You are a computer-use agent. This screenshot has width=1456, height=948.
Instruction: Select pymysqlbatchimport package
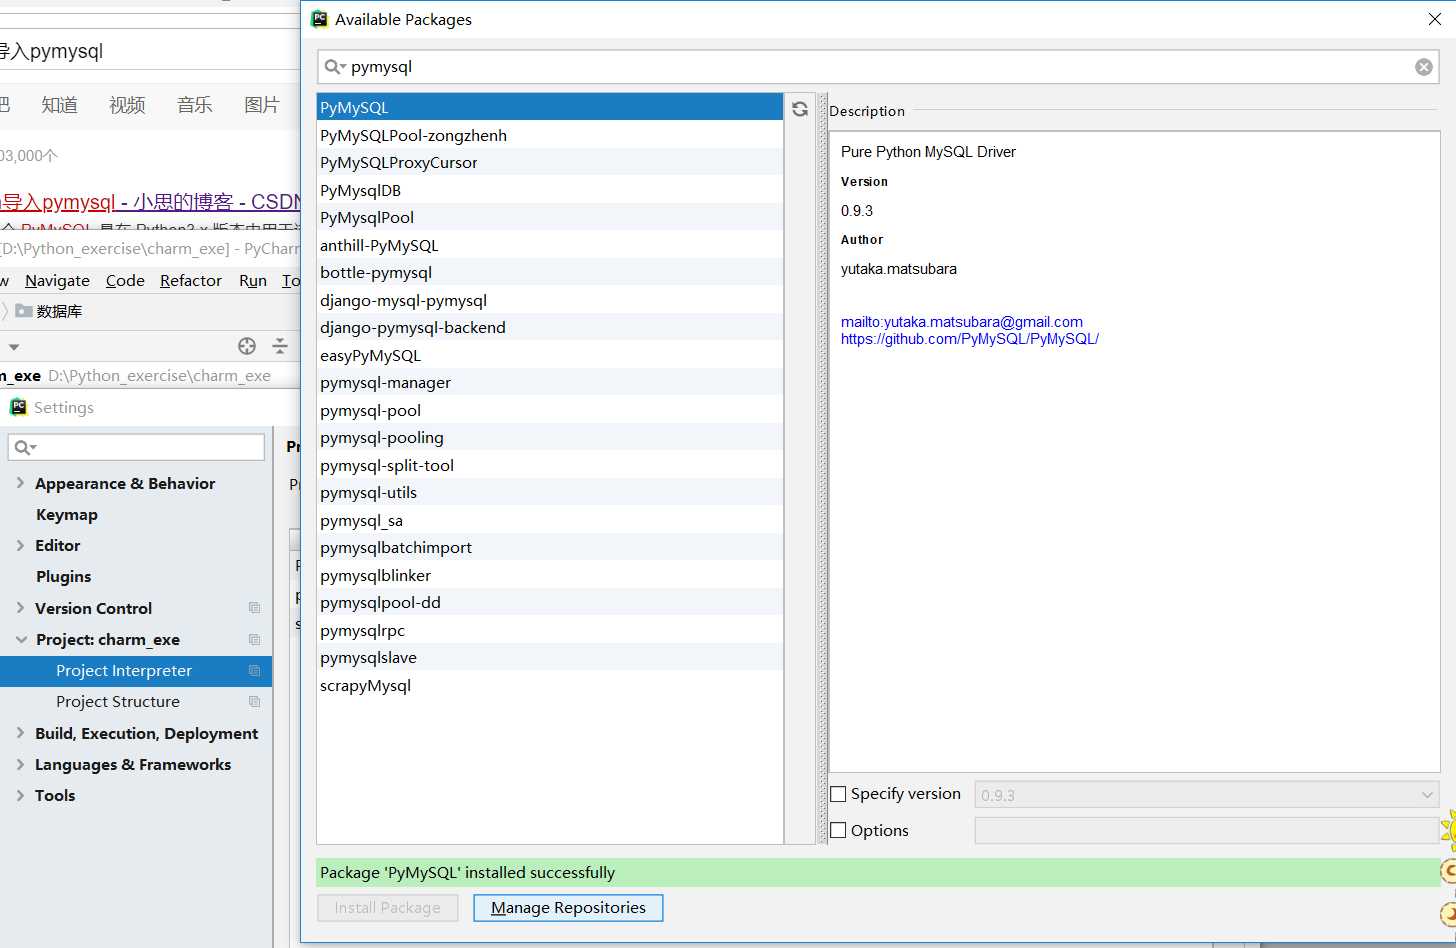tap(550, 547)
